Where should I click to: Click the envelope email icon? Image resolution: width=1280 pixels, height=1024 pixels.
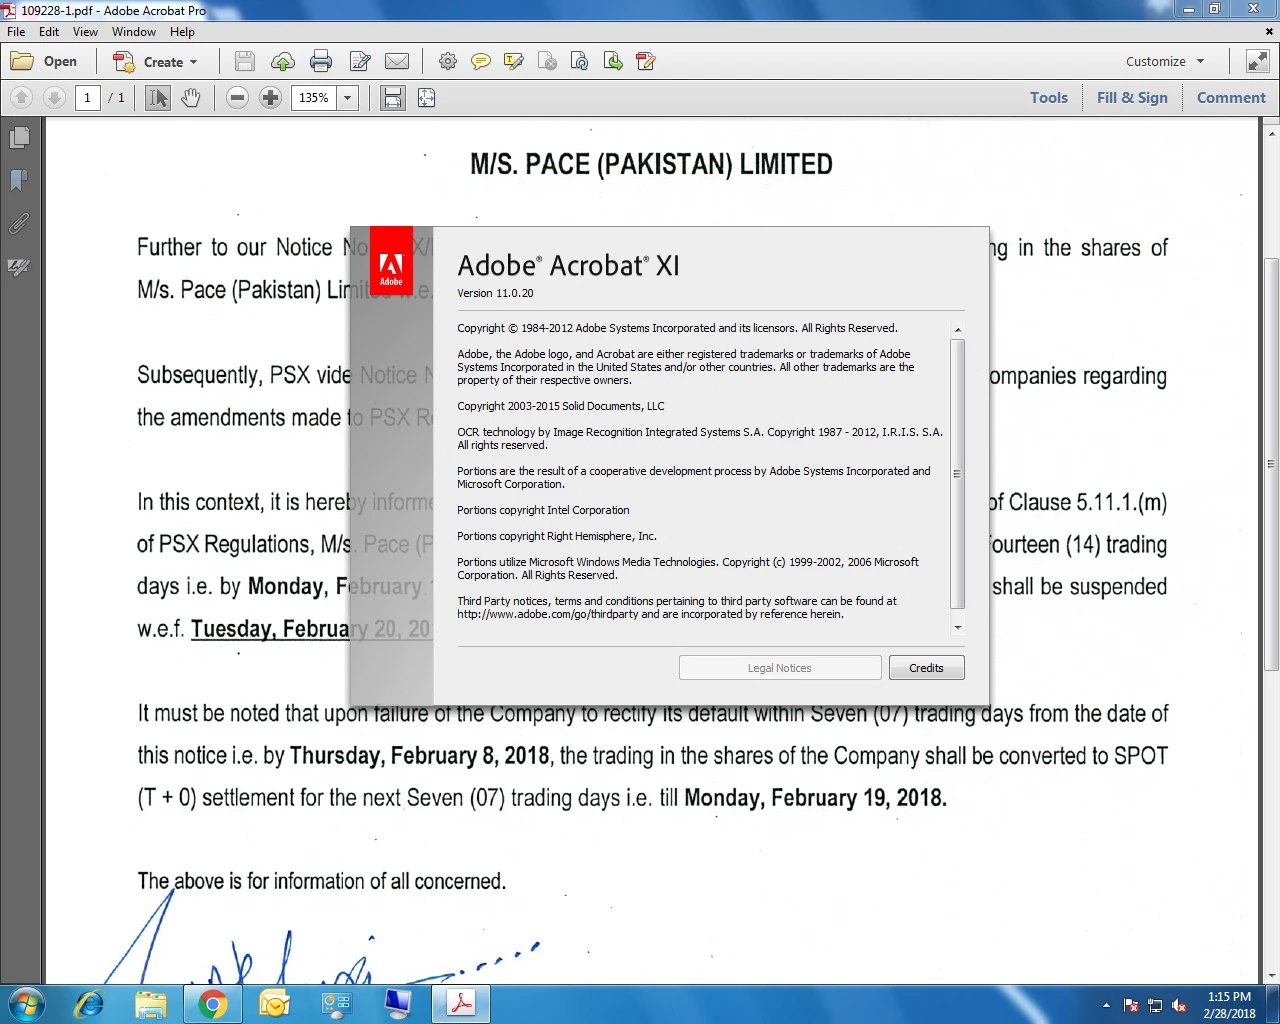(397, 61)
